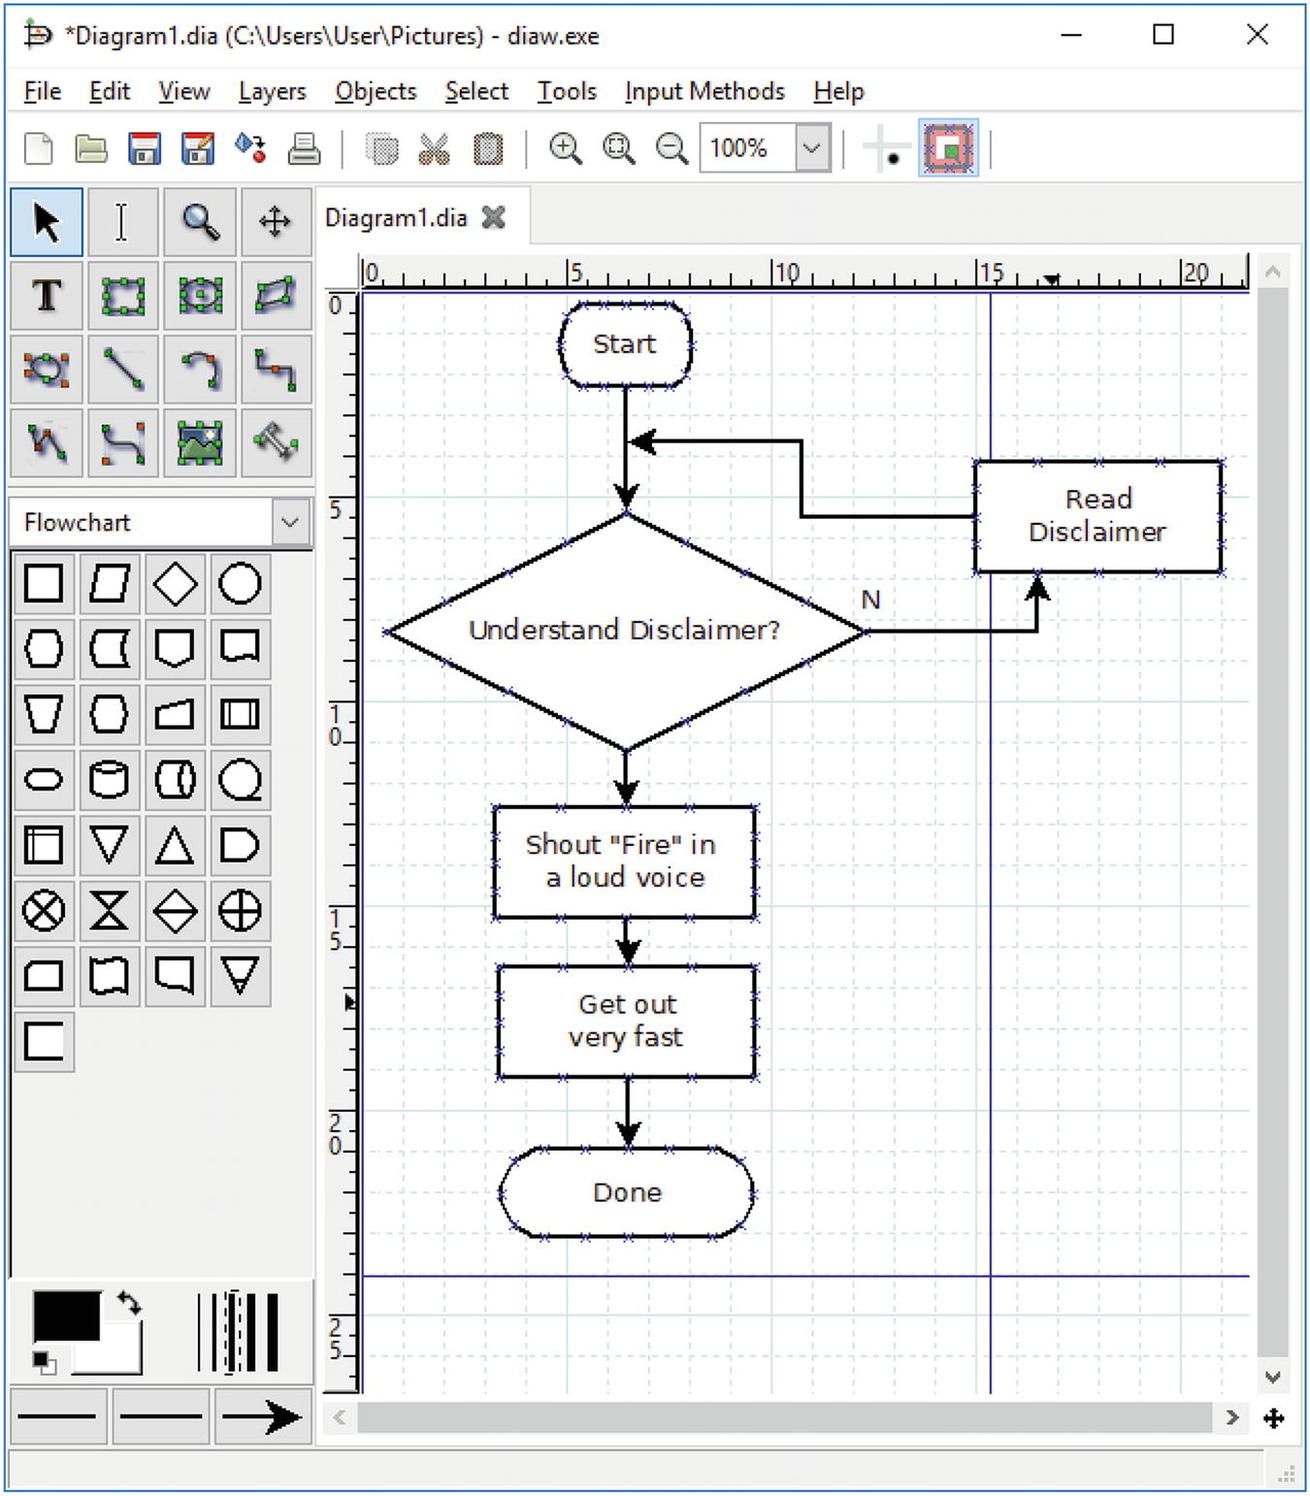The height and width of the screenshot is (1496, 1310).
Task: Select the Zigzag line tool
Action: [275, 369]
